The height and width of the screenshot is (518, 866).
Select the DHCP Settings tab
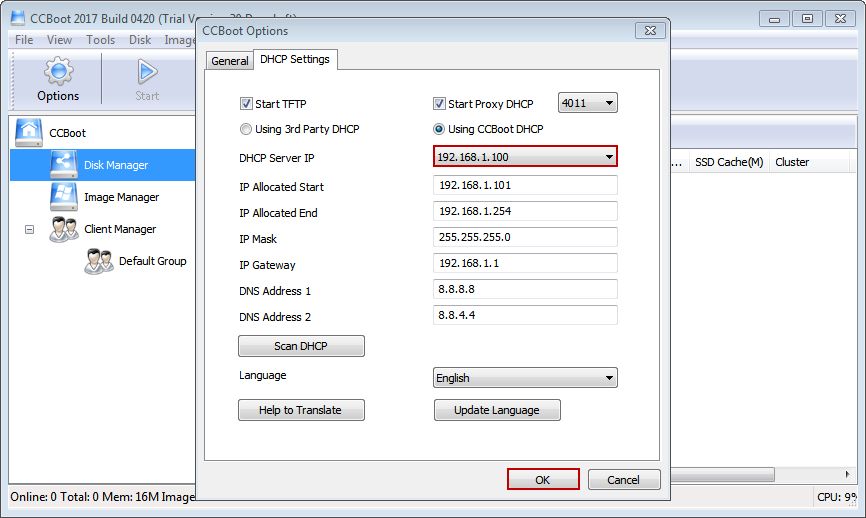295,59
